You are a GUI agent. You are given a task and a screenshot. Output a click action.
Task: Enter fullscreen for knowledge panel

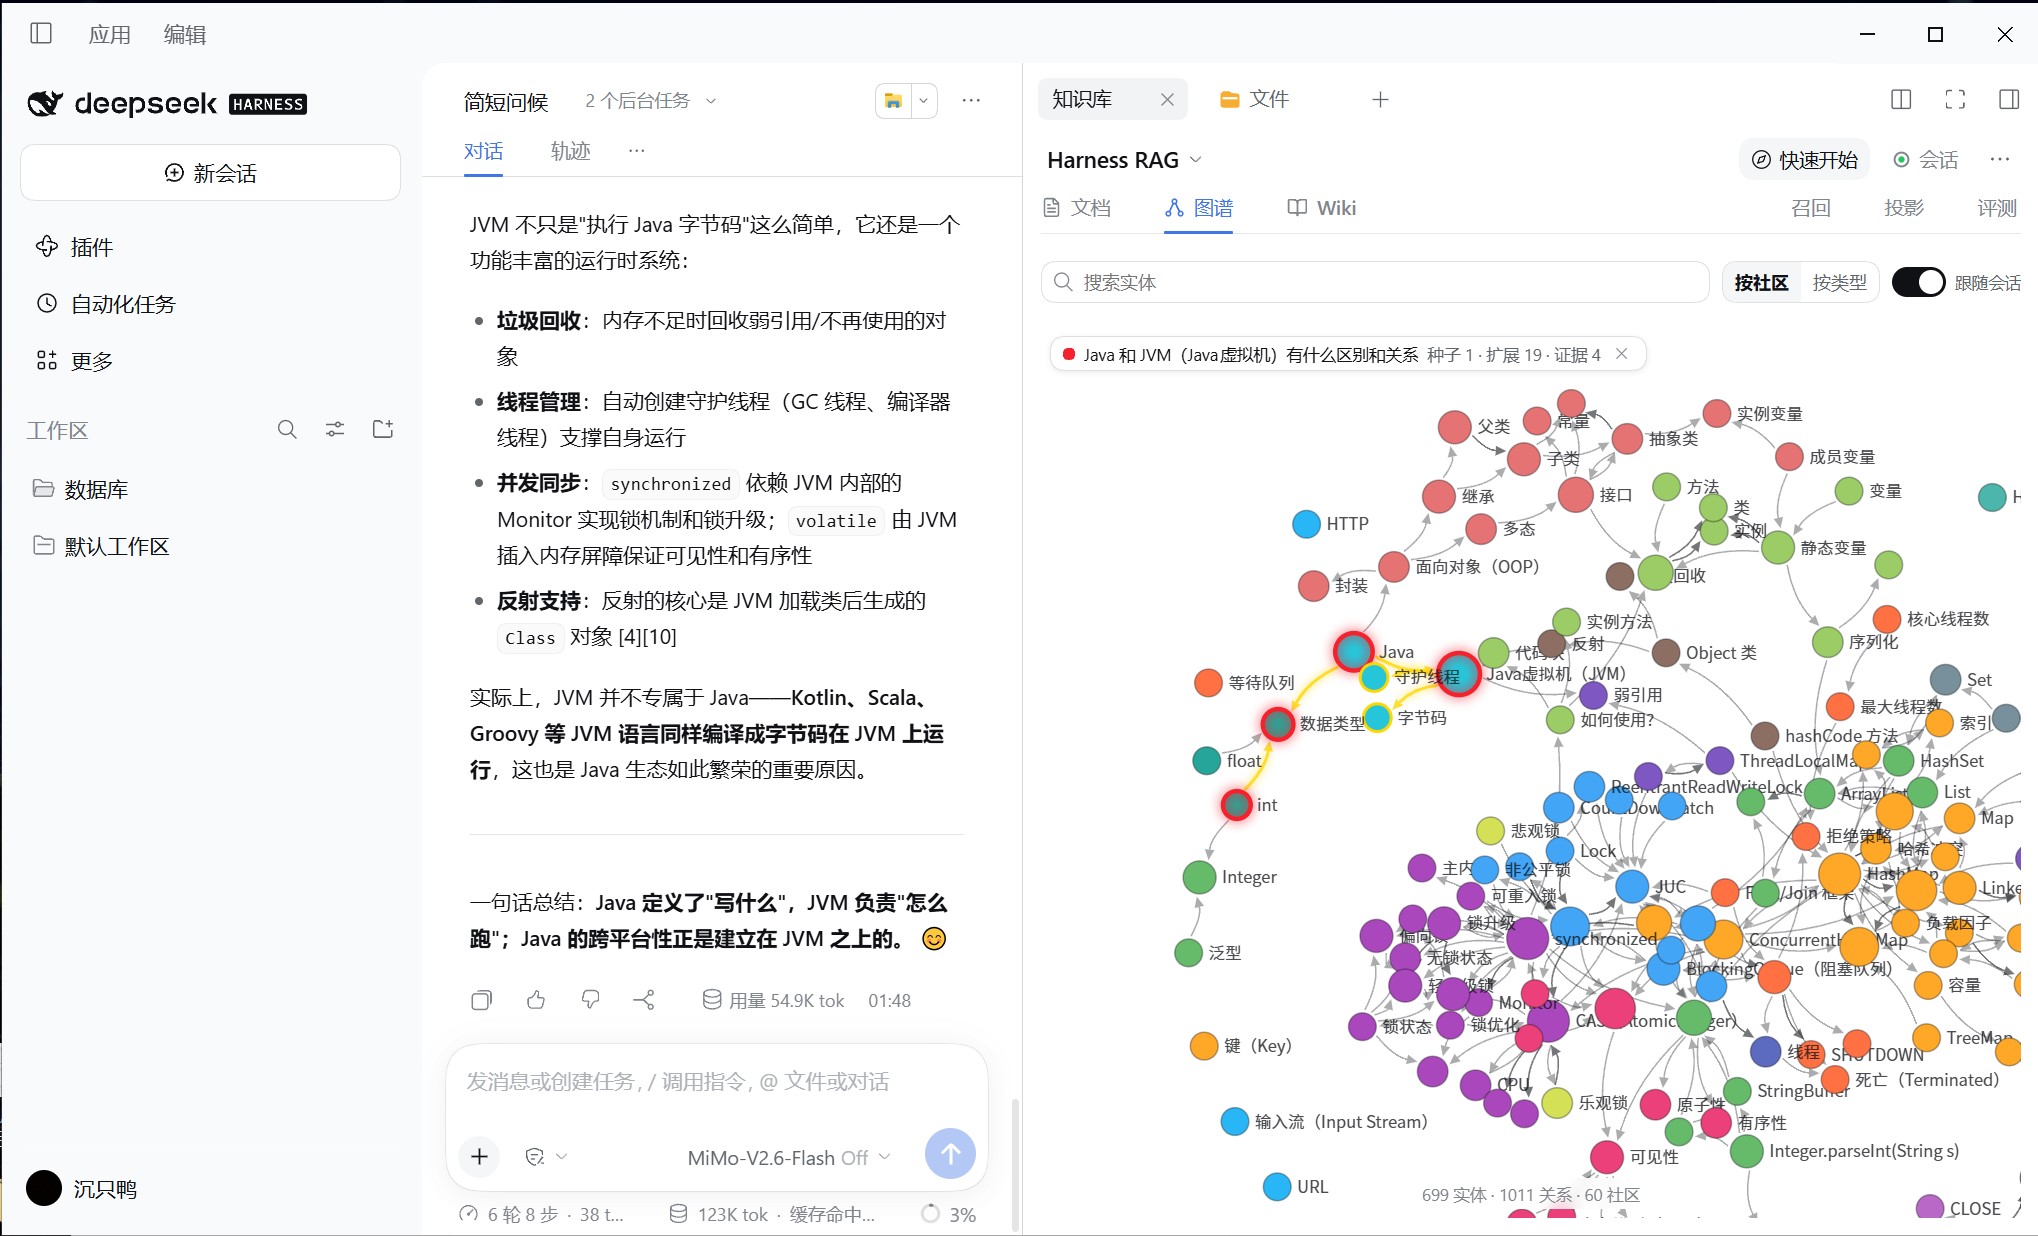pos(1955,99)
